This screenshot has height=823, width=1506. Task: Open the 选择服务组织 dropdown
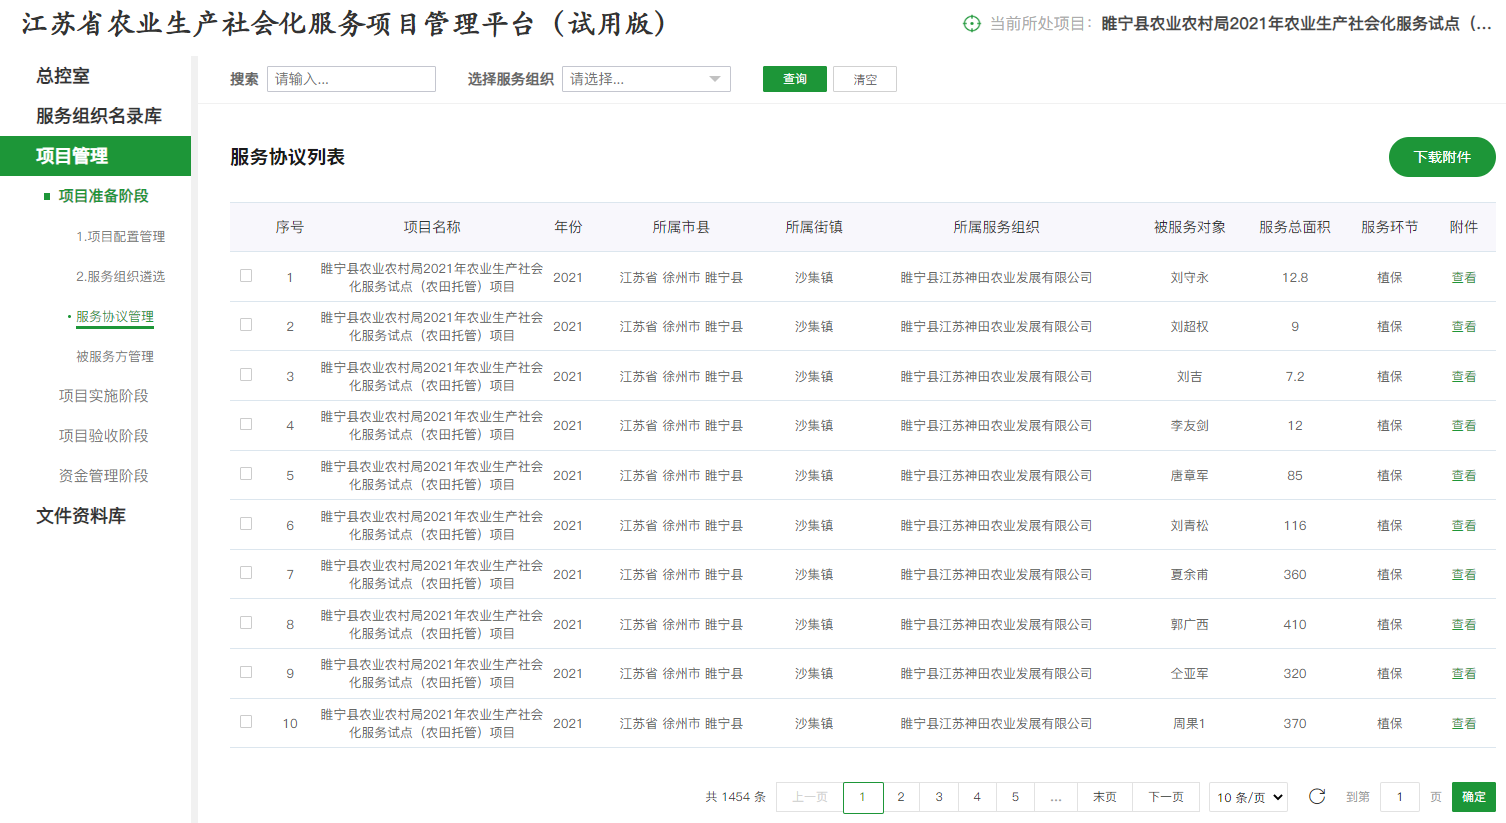coord(646,79)
